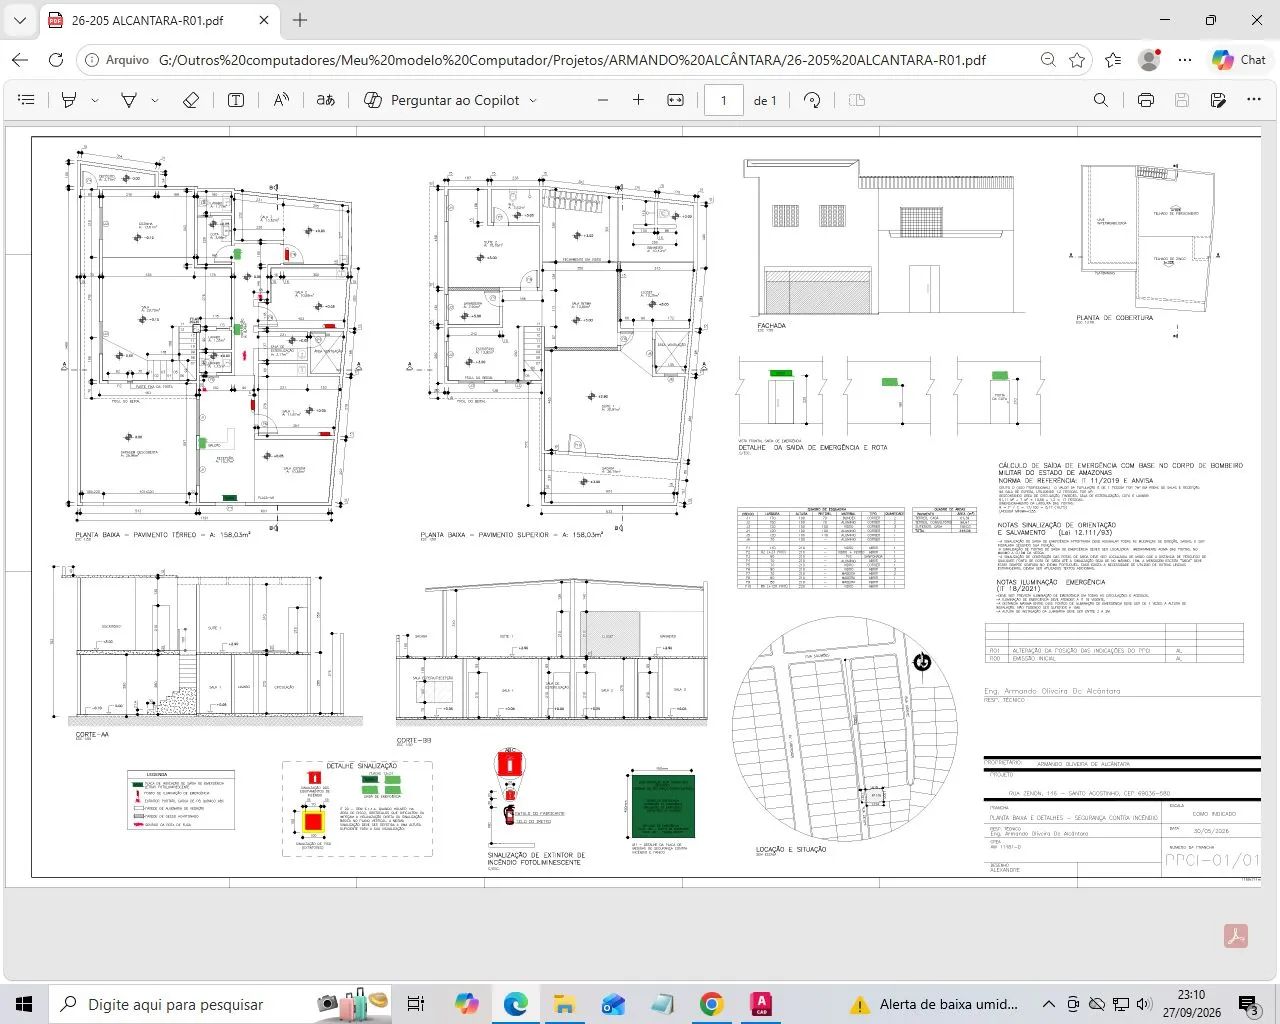Toggle fit to width view
The width and height of the screenshot is (1280, 1024).
(x=675, y=100)
